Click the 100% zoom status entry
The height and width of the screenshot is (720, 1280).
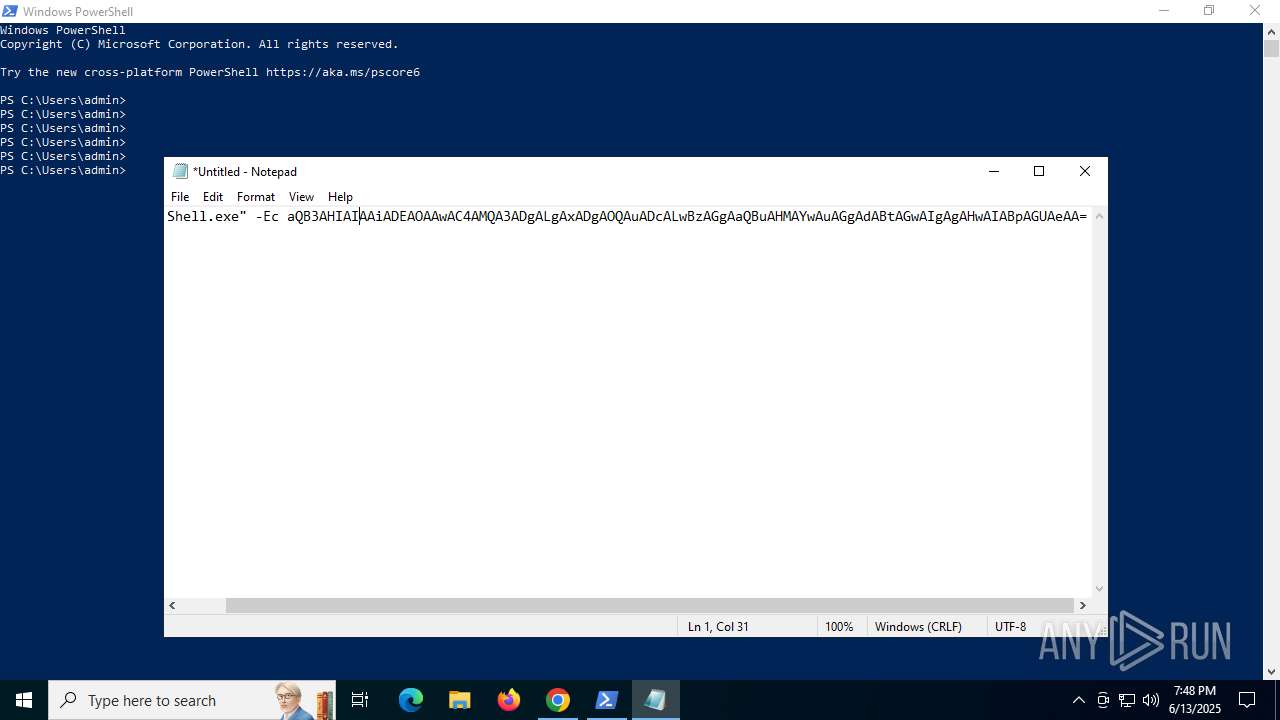coord(839,626)
